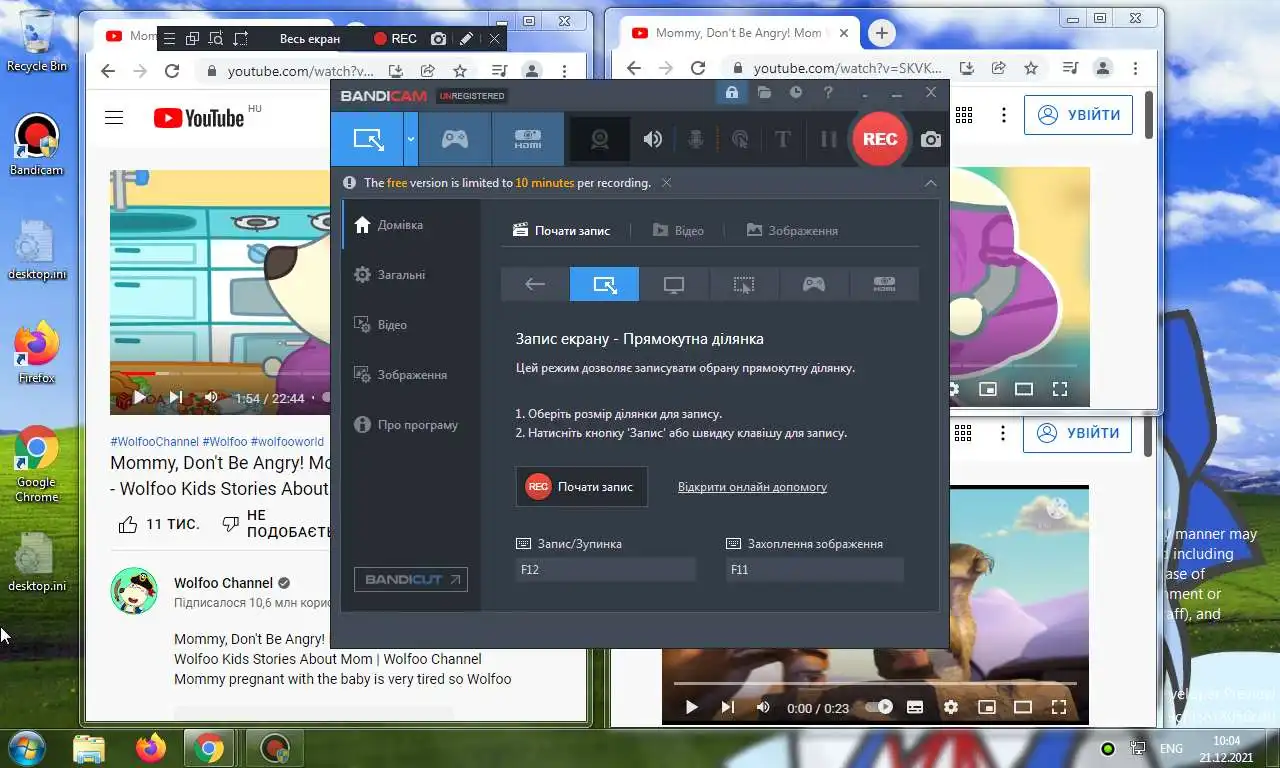
Task: Seek on the 0:23 video progress bar
Action: (875, 683)
